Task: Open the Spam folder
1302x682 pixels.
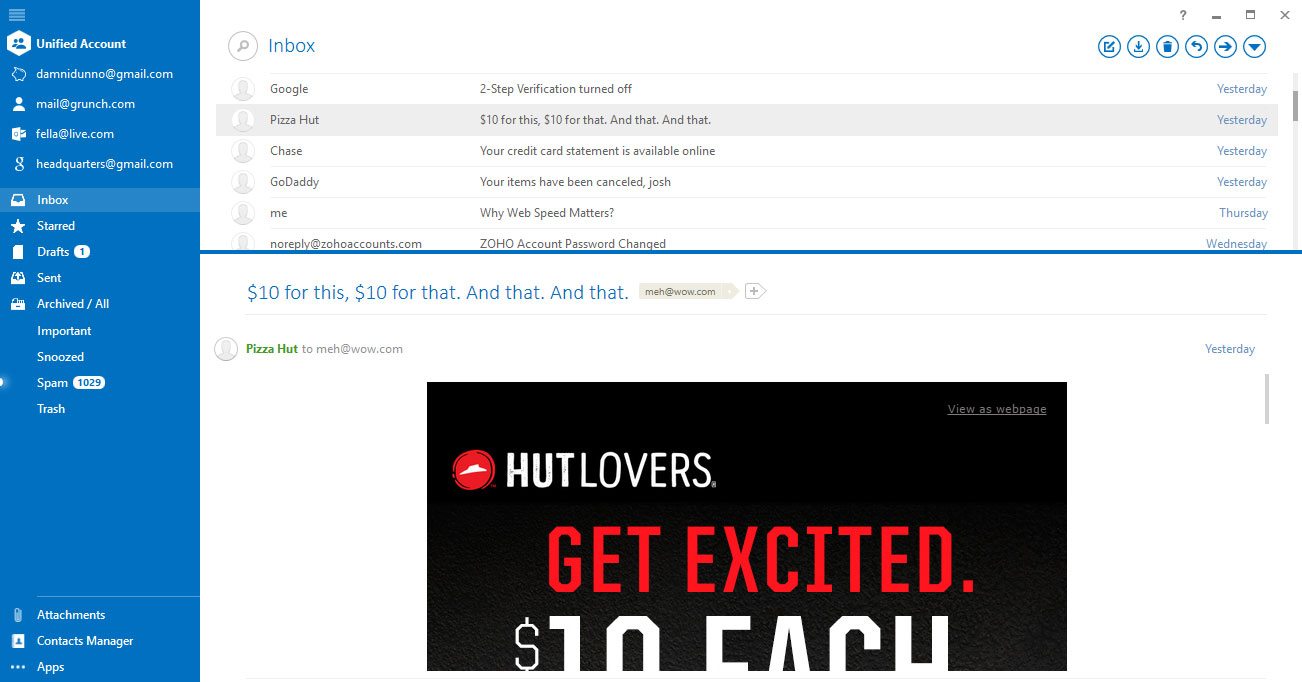Action: coord(52,383)
